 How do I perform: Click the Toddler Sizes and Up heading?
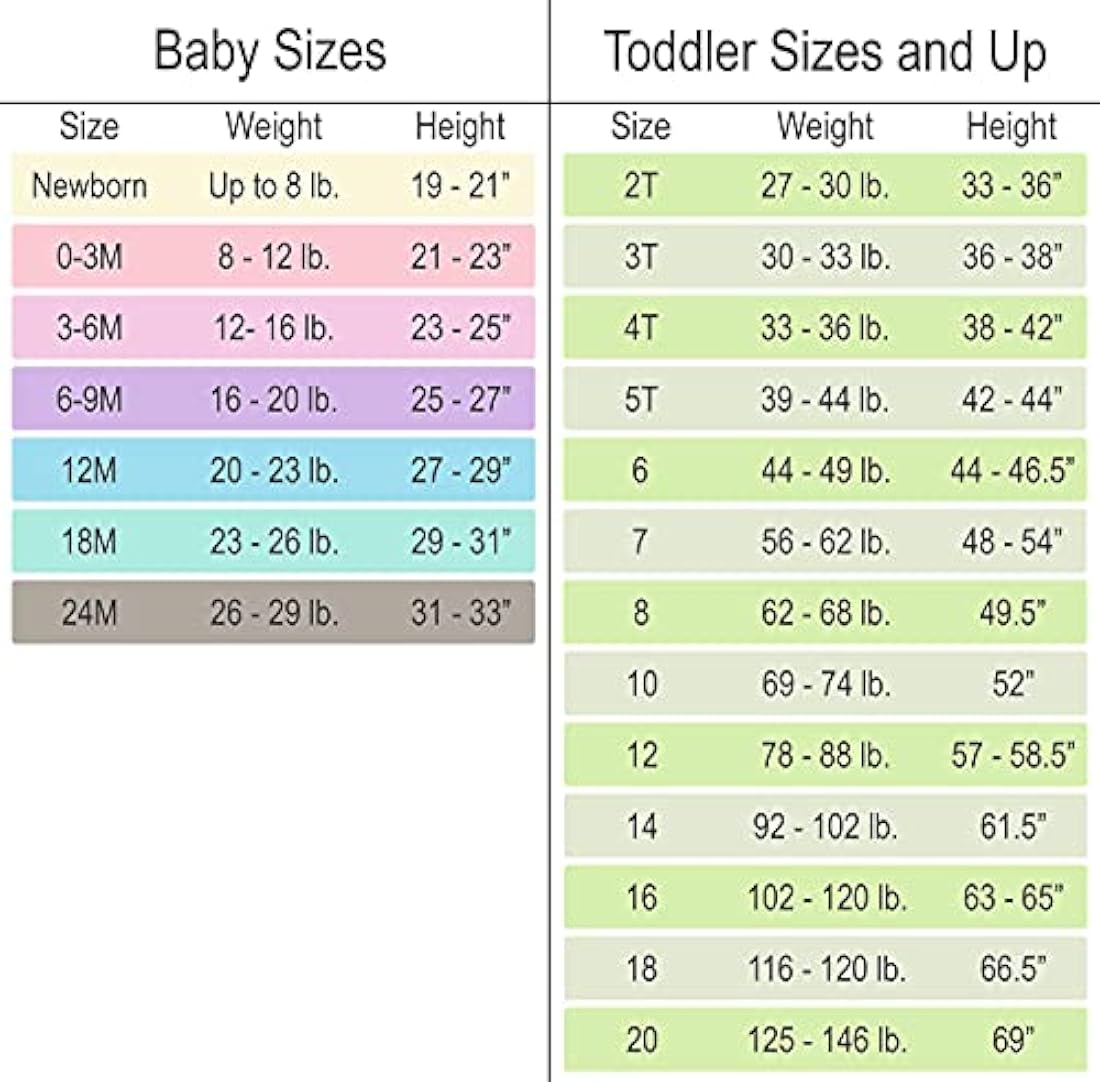825,52
